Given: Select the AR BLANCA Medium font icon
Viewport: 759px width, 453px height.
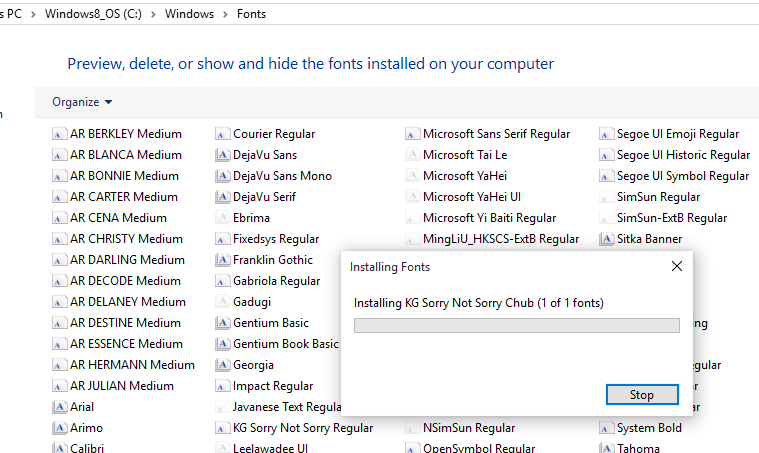Looking at the screenshot, I should (59, 155).
